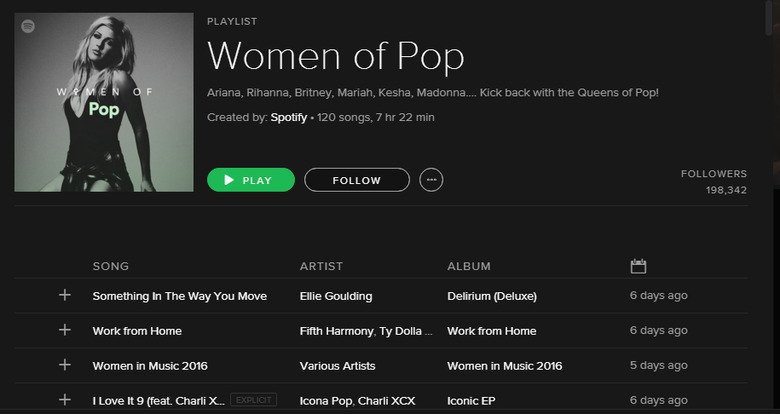Viewport: 780px width, 414px height.
Task: Open the Spotify creator profile link
Action: pos(289,117)
